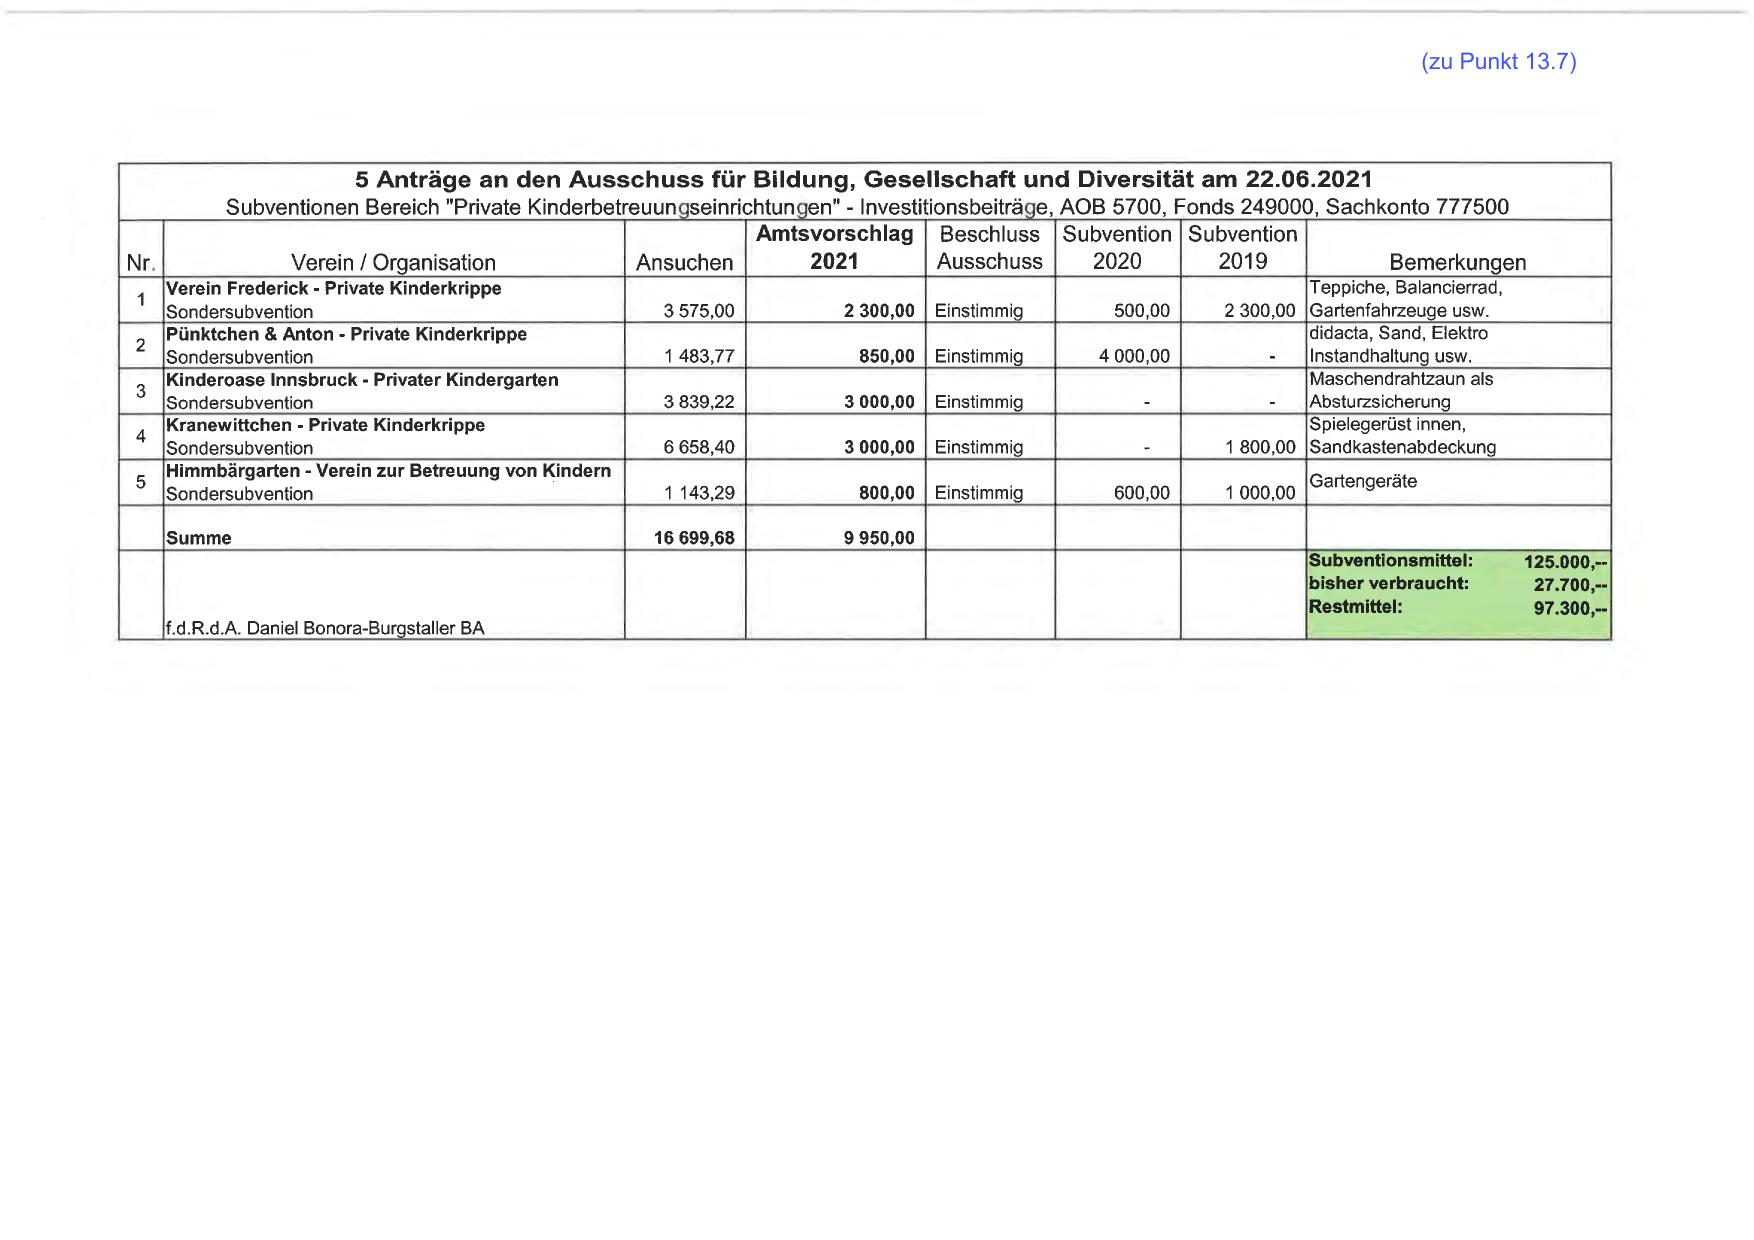Select the "Gartengeräte" remark cell

click(1363, 481)
